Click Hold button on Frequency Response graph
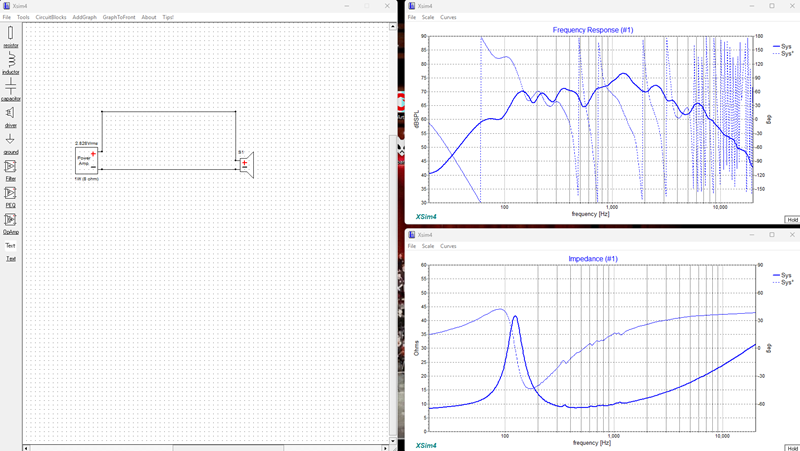The width and height of the screenshot is (800, 451). (792, 220)
